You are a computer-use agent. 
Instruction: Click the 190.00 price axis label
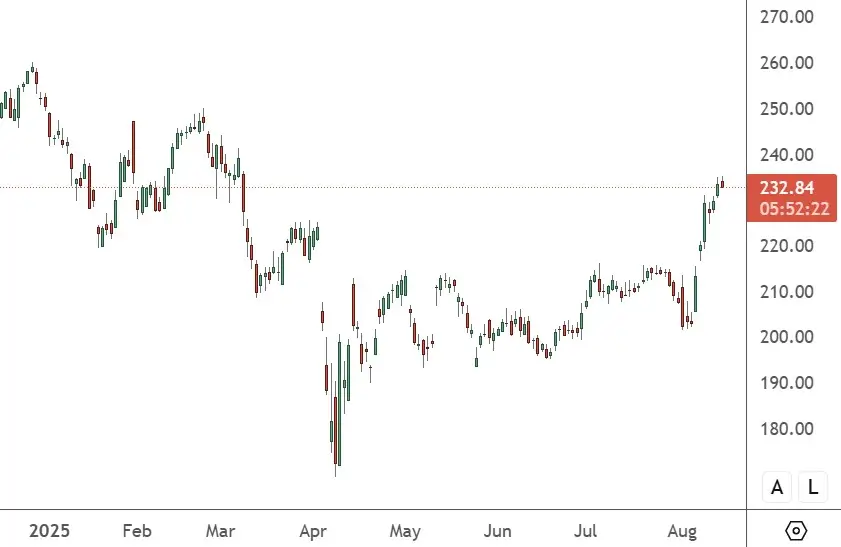pyautogui.click(x=786, y=383)
